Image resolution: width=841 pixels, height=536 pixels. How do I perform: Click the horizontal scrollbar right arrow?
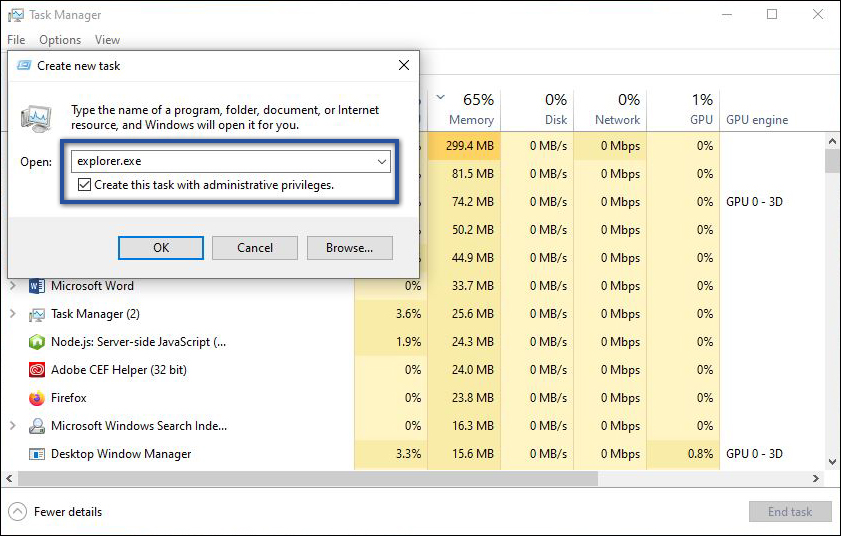tap(816, 478)
